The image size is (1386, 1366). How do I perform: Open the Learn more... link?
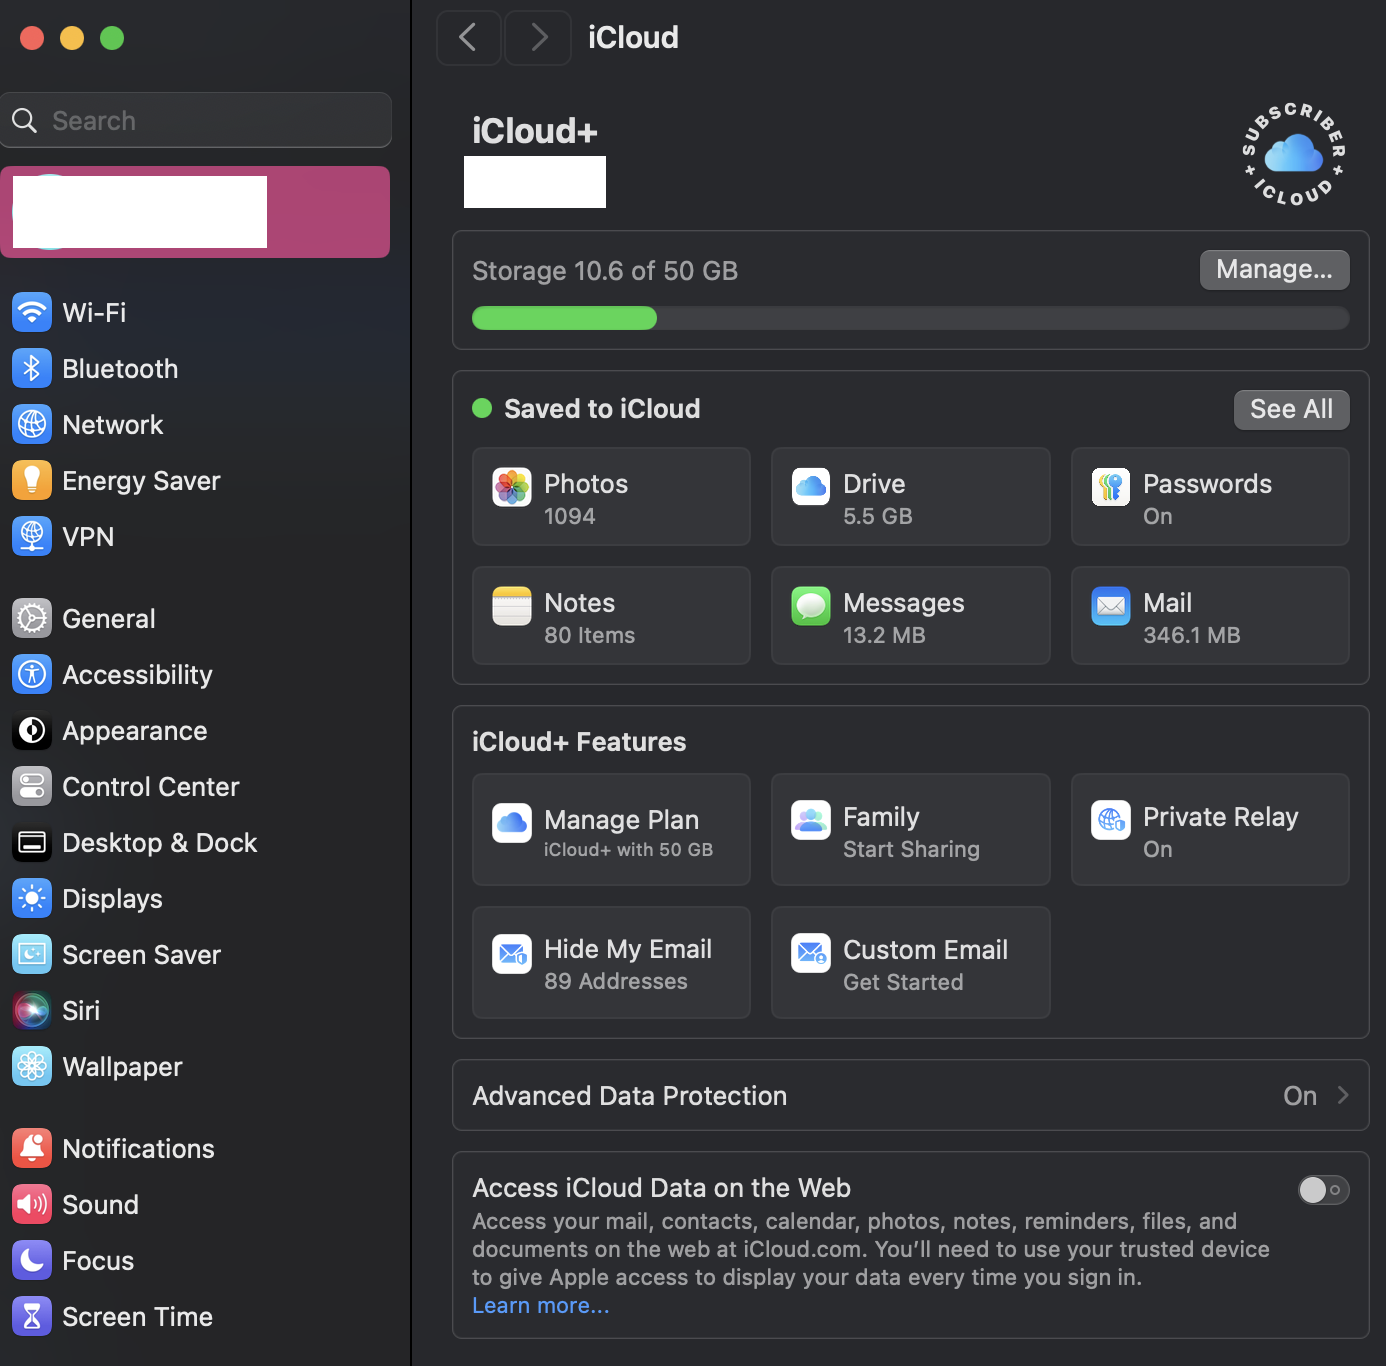[x=540, y=1306]
